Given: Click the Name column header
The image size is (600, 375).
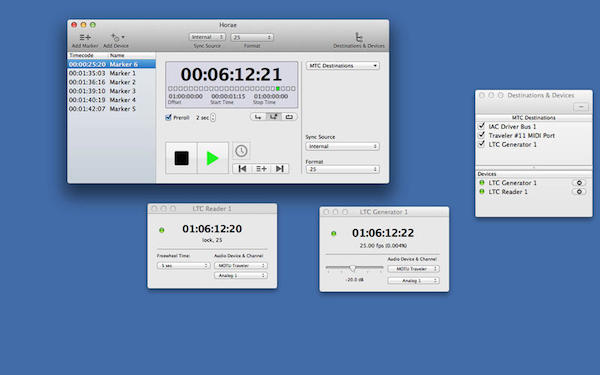Looking at the screenshot, I should pyautogui.click(x=132, y=55).
